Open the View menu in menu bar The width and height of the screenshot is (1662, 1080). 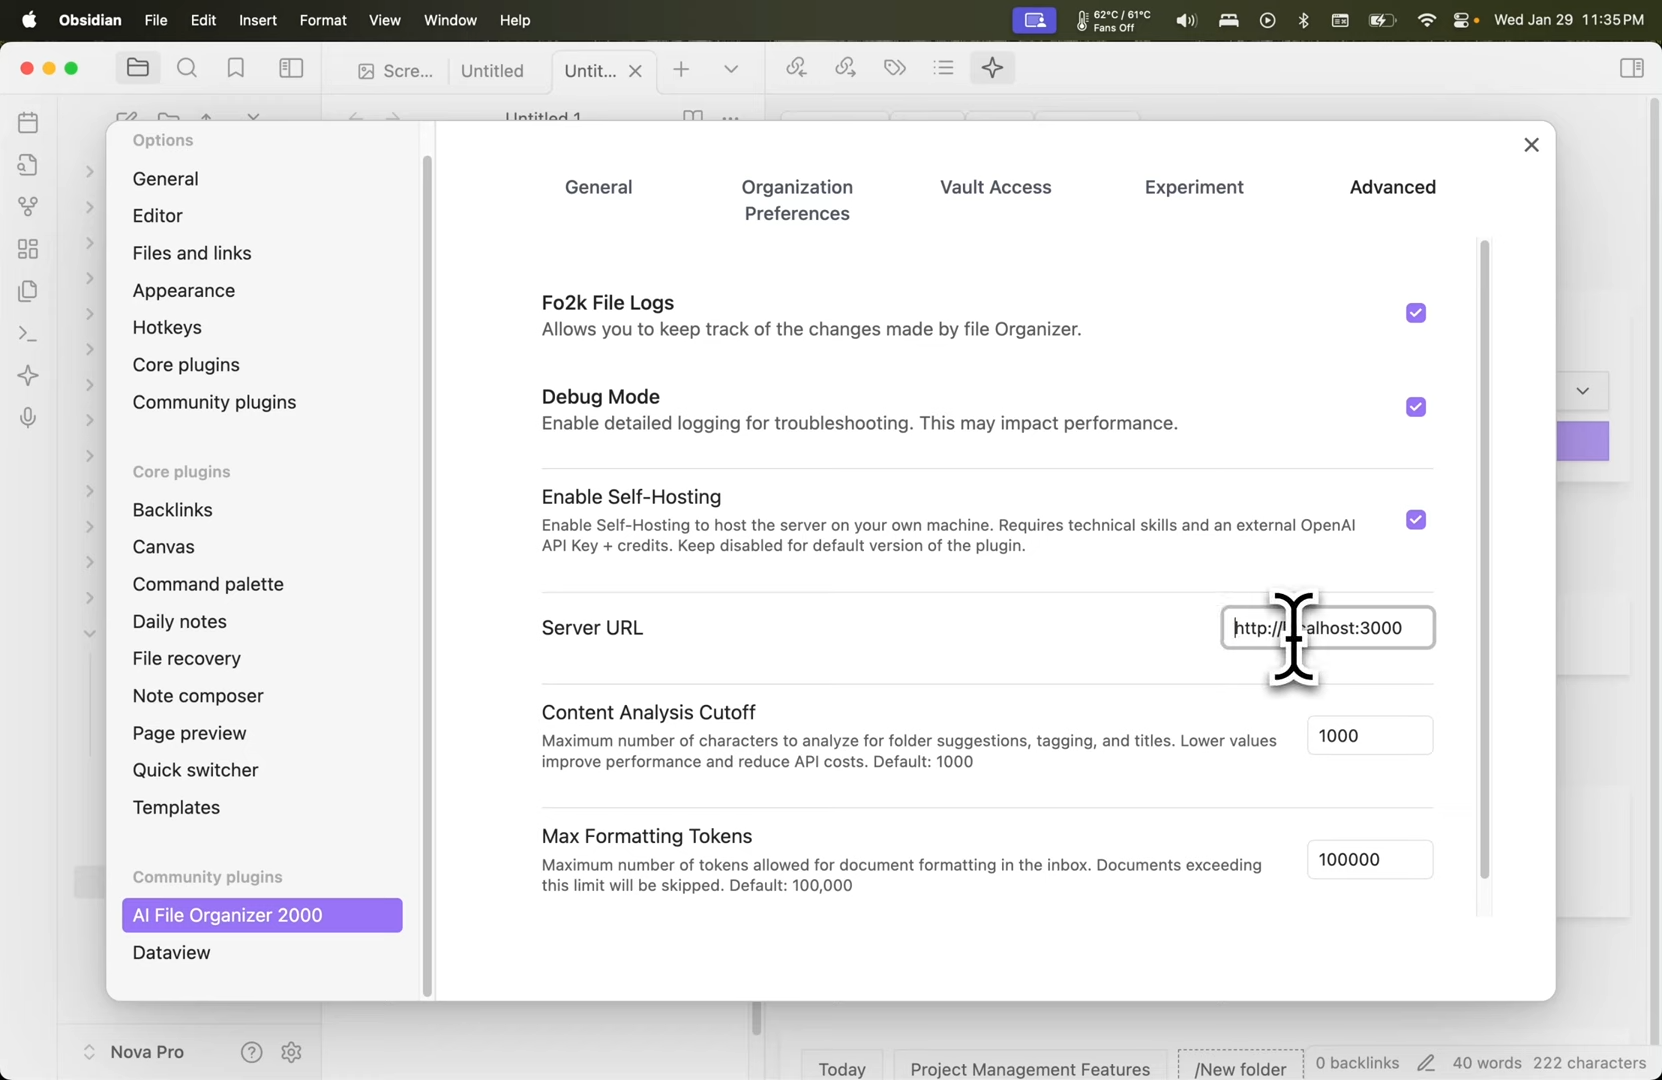[384, 20]
